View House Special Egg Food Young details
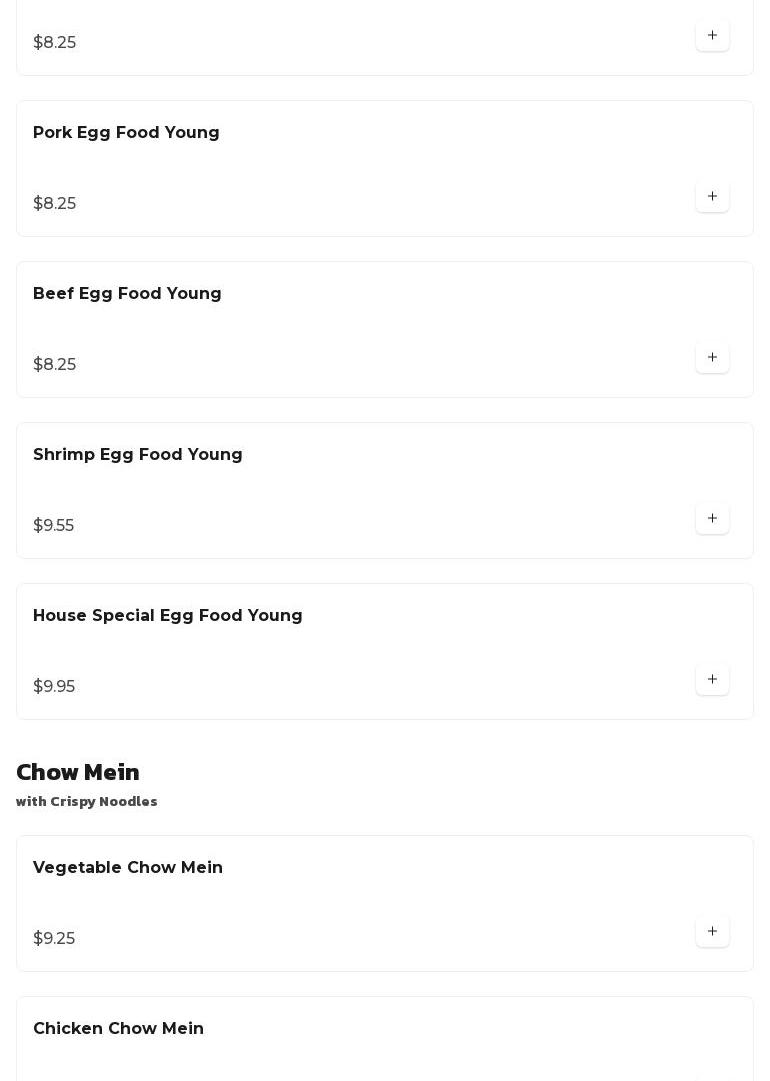770x1081 pixels. pyautogui.click(x=168, y=616)
